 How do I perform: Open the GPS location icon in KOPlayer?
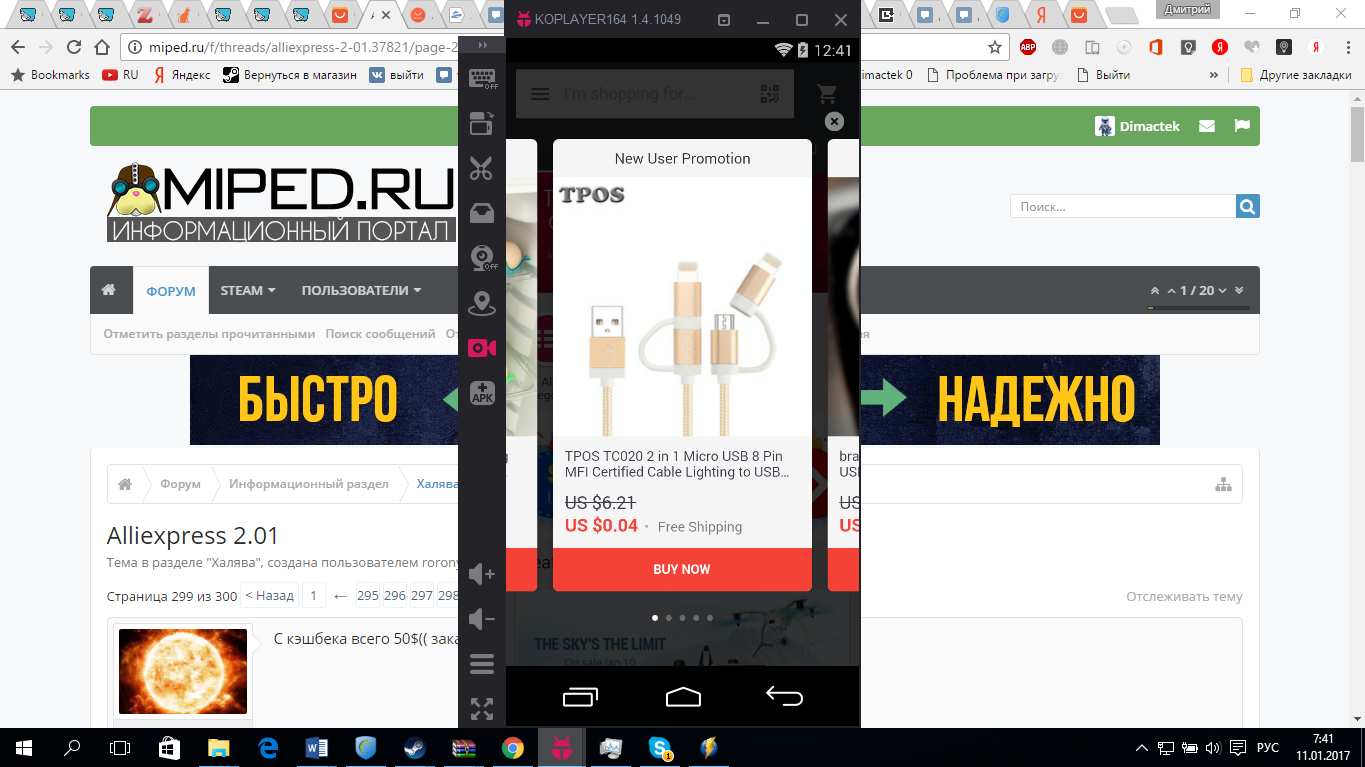[x=482, y=302]
